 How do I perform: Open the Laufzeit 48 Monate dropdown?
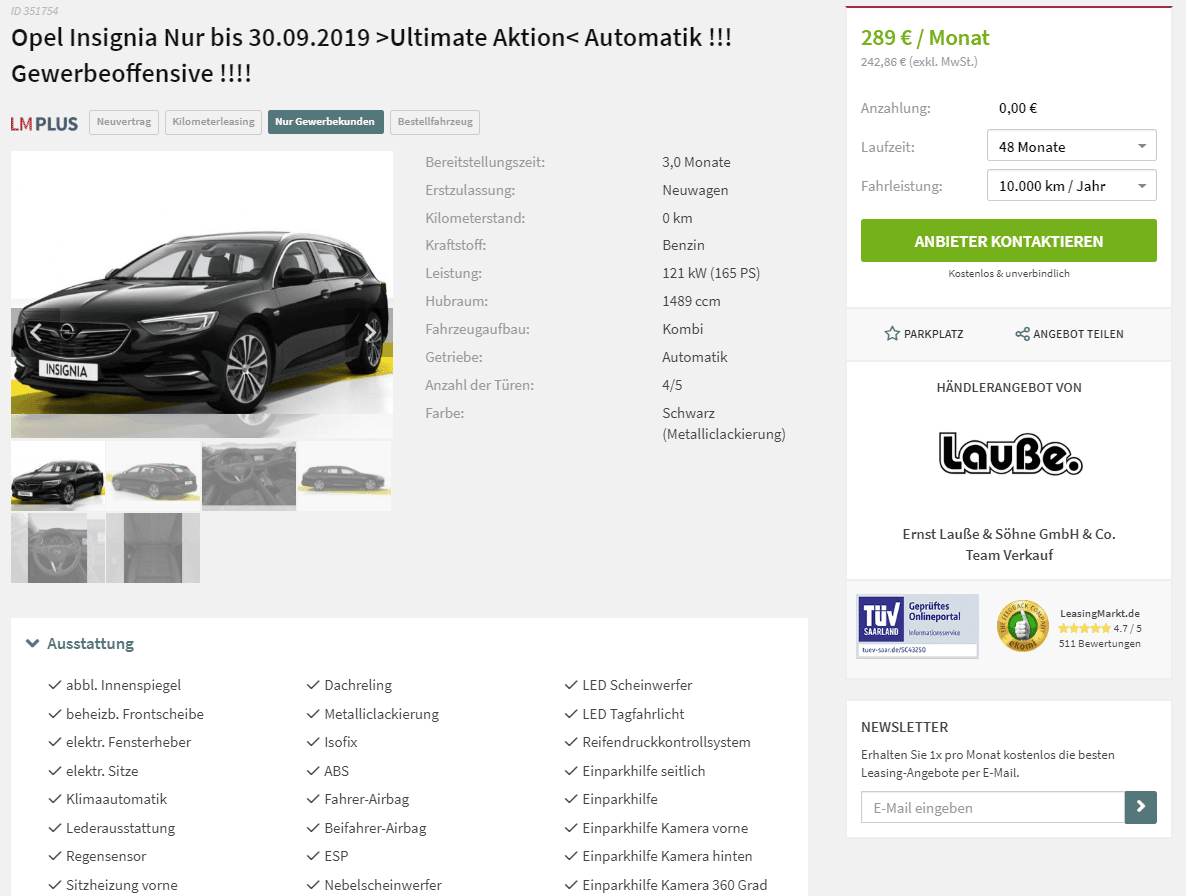click(1071, 146)
